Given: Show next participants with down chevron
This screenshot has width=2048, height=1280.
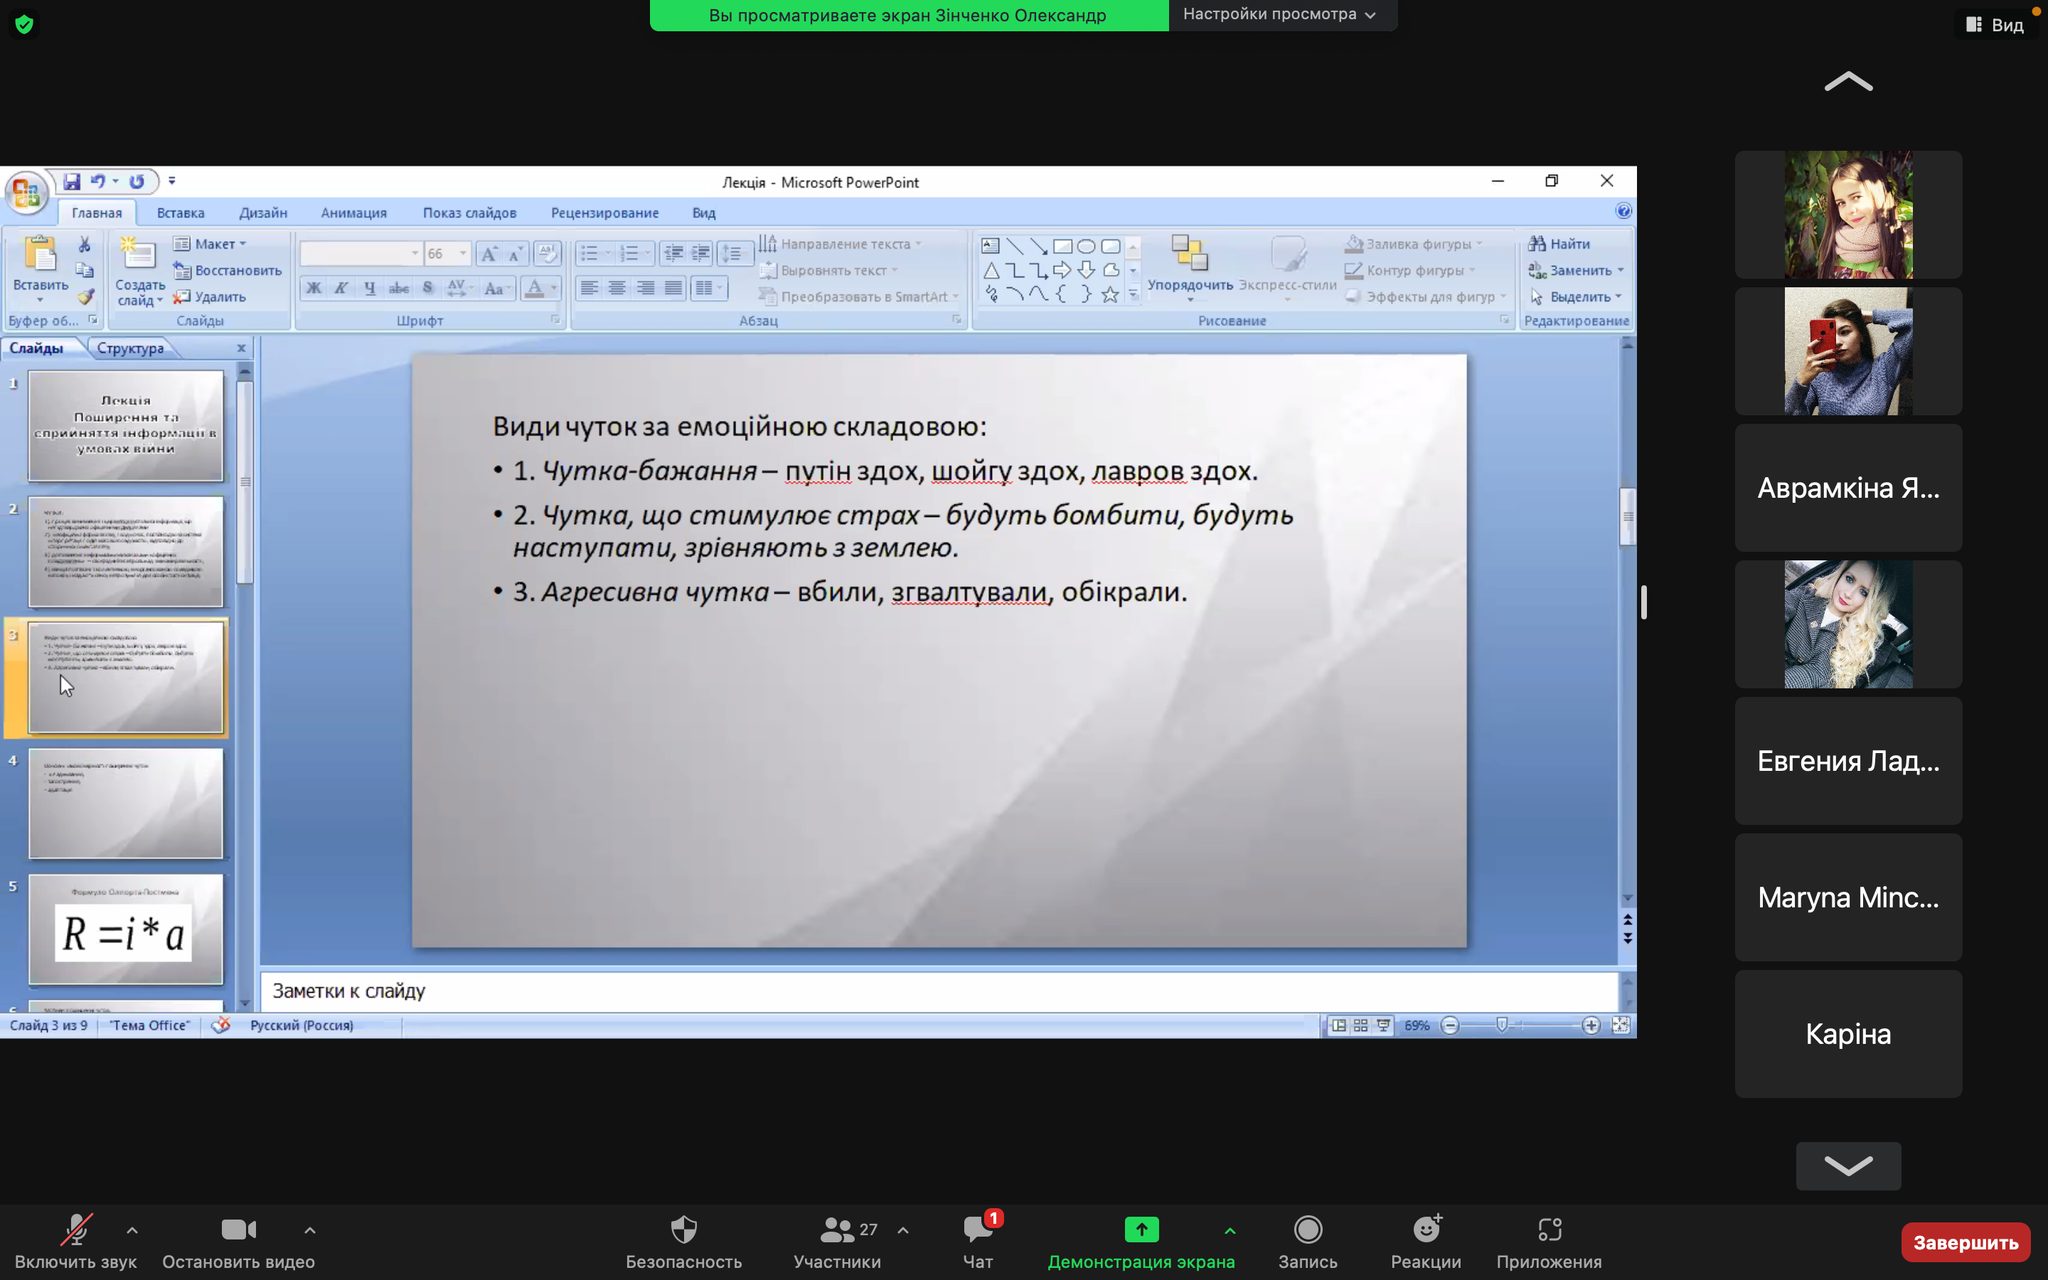Looking at the screenshot, I should click(1848, 1166).
